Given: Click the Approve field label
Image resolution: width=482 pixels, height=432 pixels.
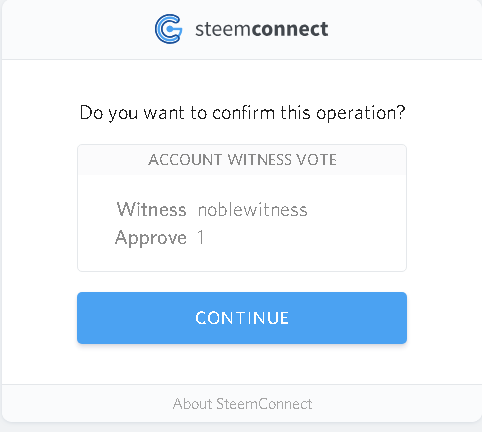Looking at the screenshot, I should point(151,238).
